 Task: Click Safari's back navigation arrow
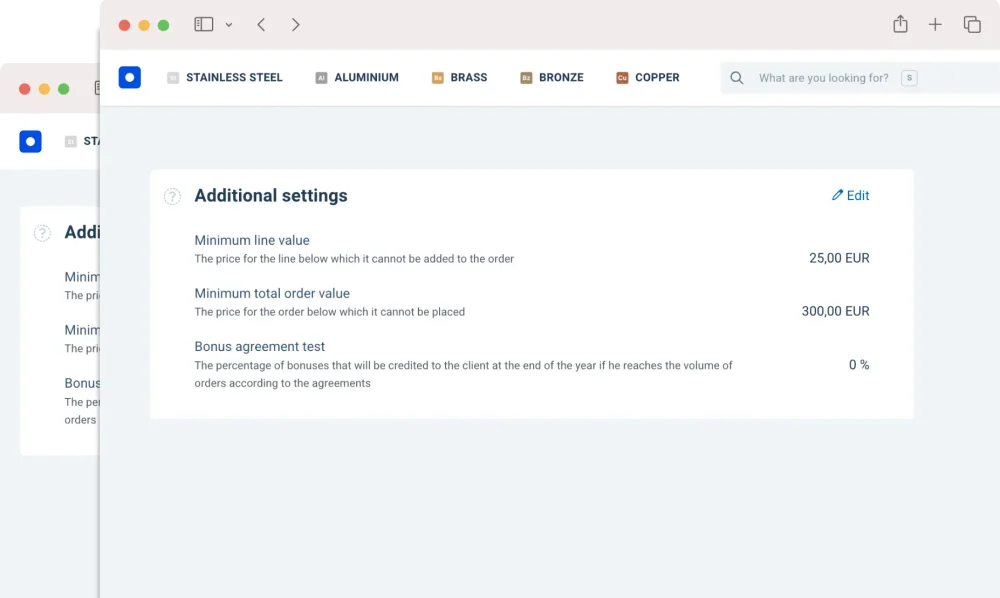click(x=261, y=24)
